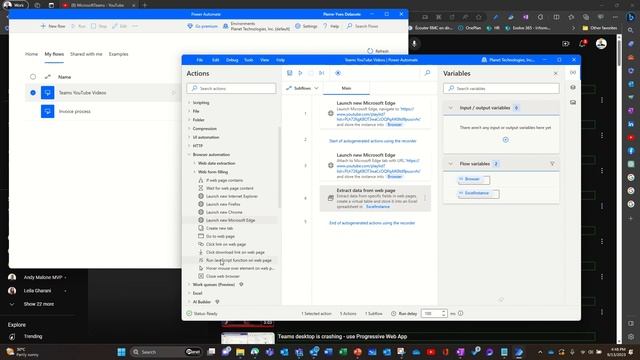Save the flow with the toolbar save icon
This screenshot has height=360, width=640.
(289, 73)
